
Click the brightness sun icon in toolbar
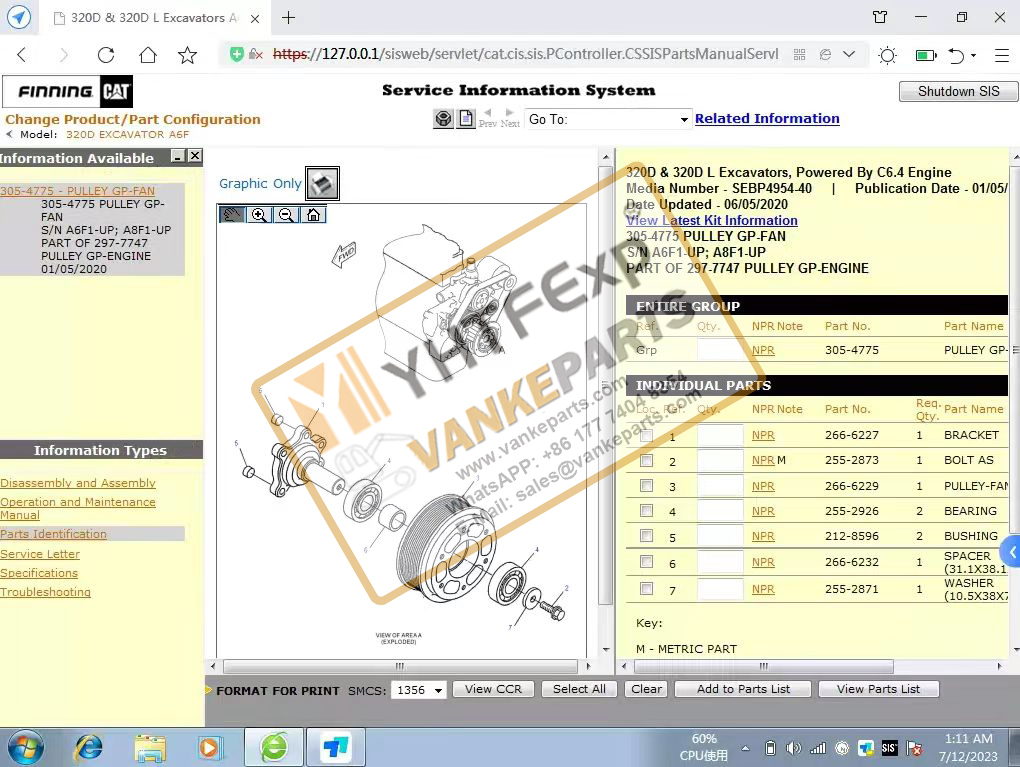[887, 55]
